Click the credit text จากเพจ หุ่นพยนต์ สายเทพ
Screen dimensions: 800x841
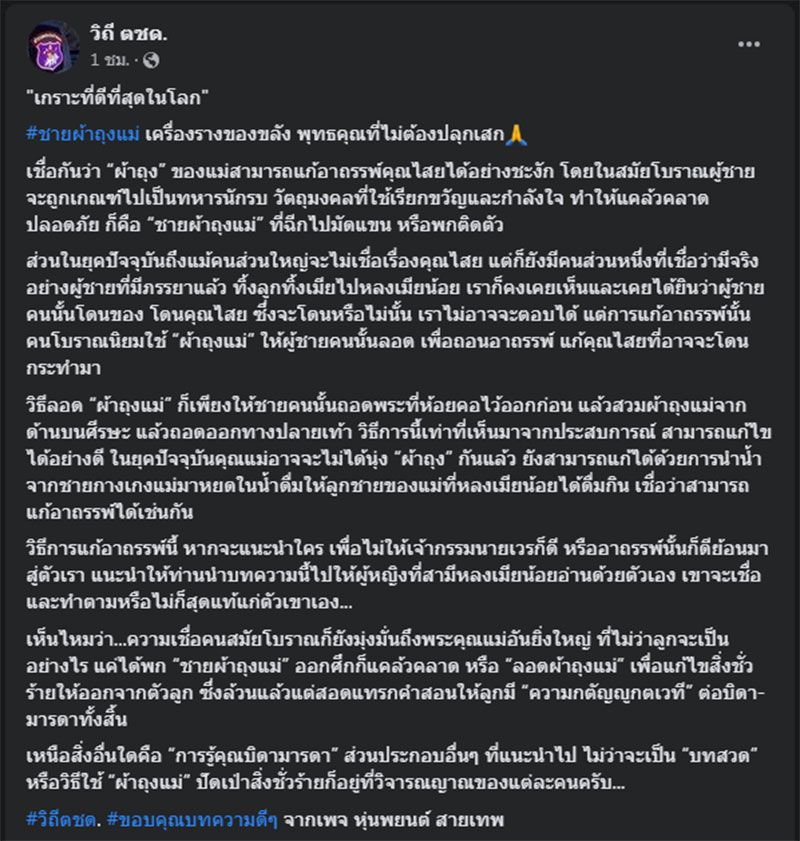click(394, 820)
